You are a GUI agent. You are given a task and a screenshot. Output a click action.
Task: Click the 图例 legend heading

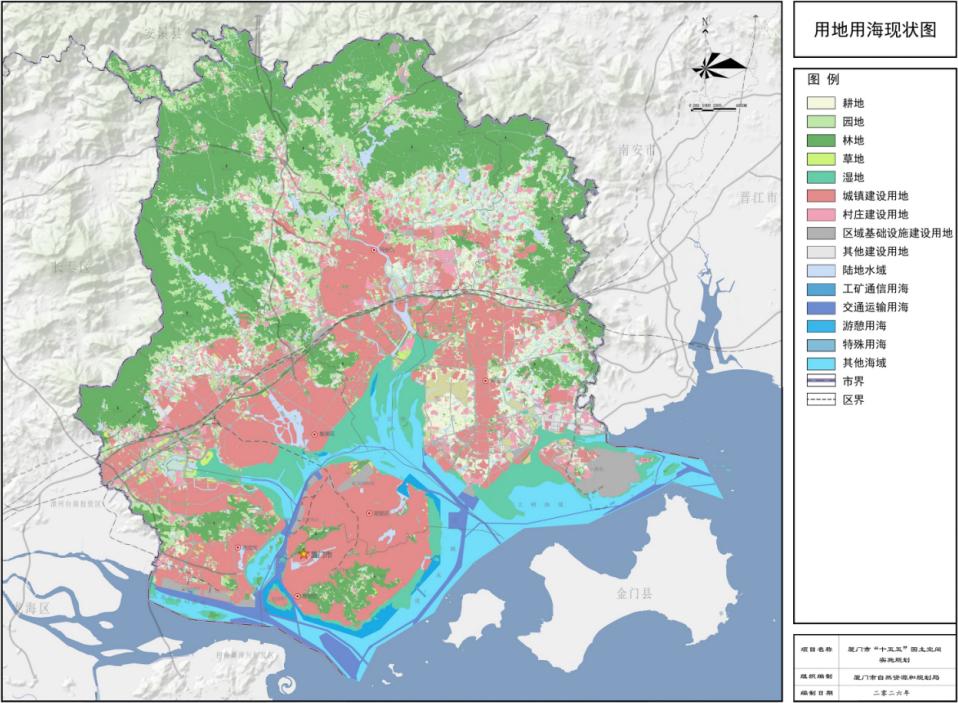click(823, 79)
